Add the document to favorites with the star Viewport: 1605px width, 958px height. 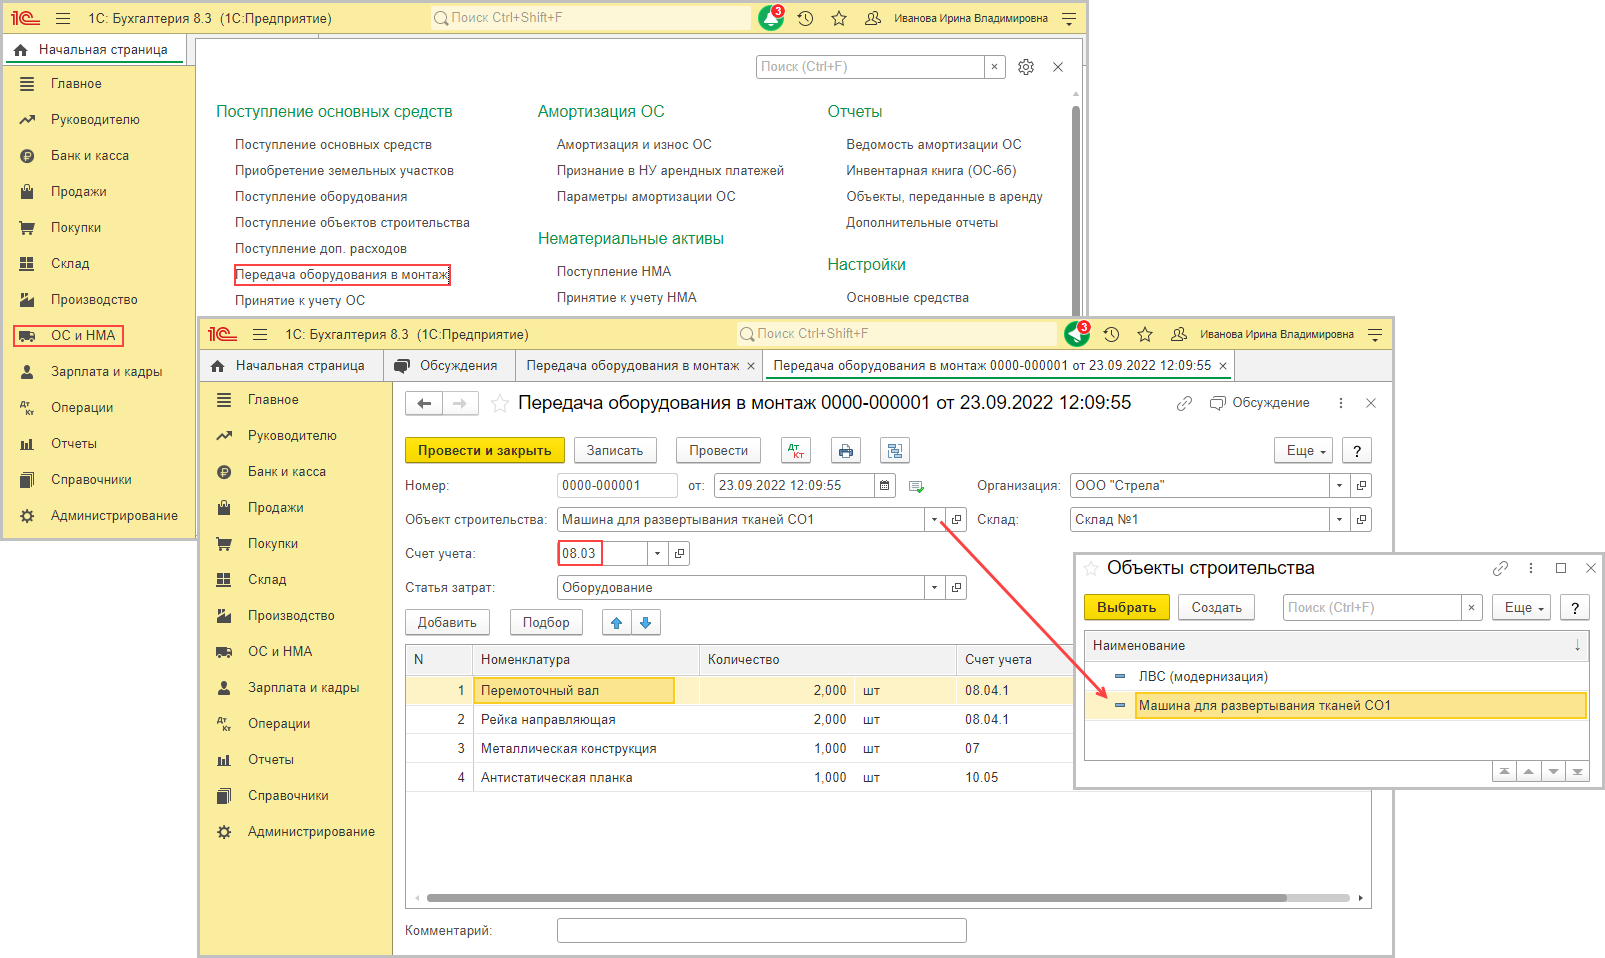tap(500, 404)
